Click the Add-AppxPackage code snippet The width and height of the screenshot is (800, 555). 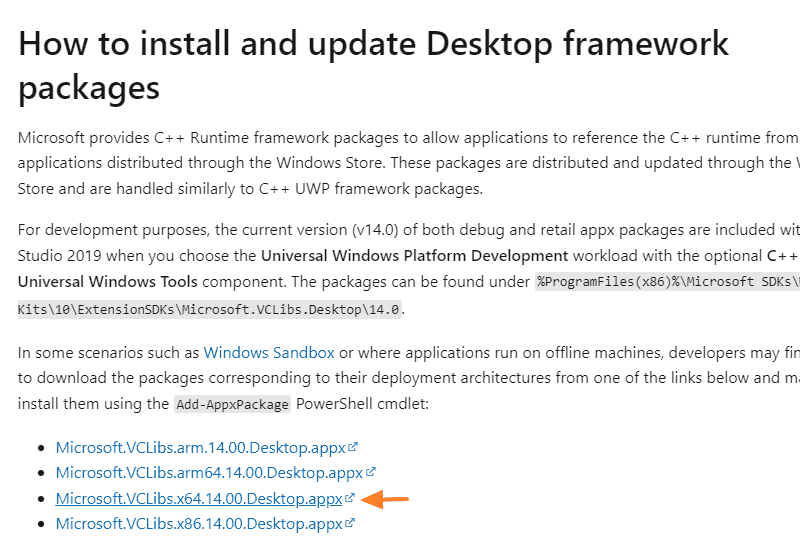click(232, 405)
